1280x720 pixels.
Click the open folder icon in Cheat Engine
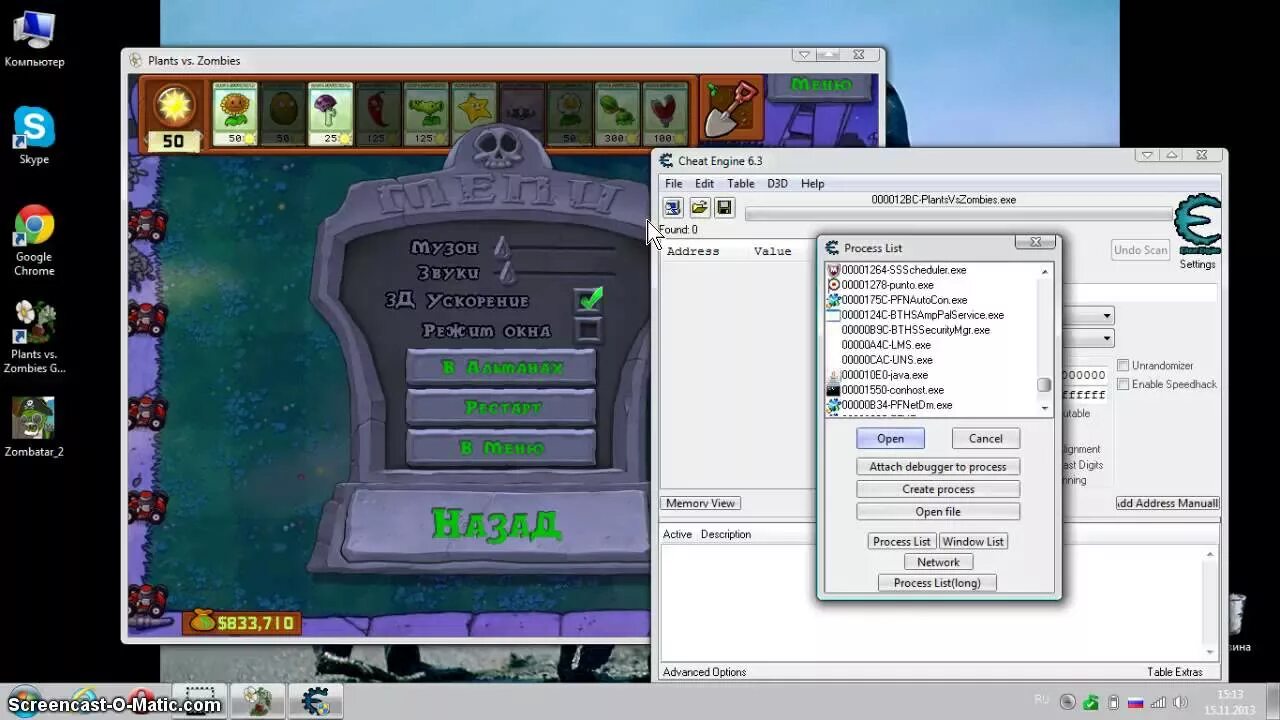coord(699,208)
